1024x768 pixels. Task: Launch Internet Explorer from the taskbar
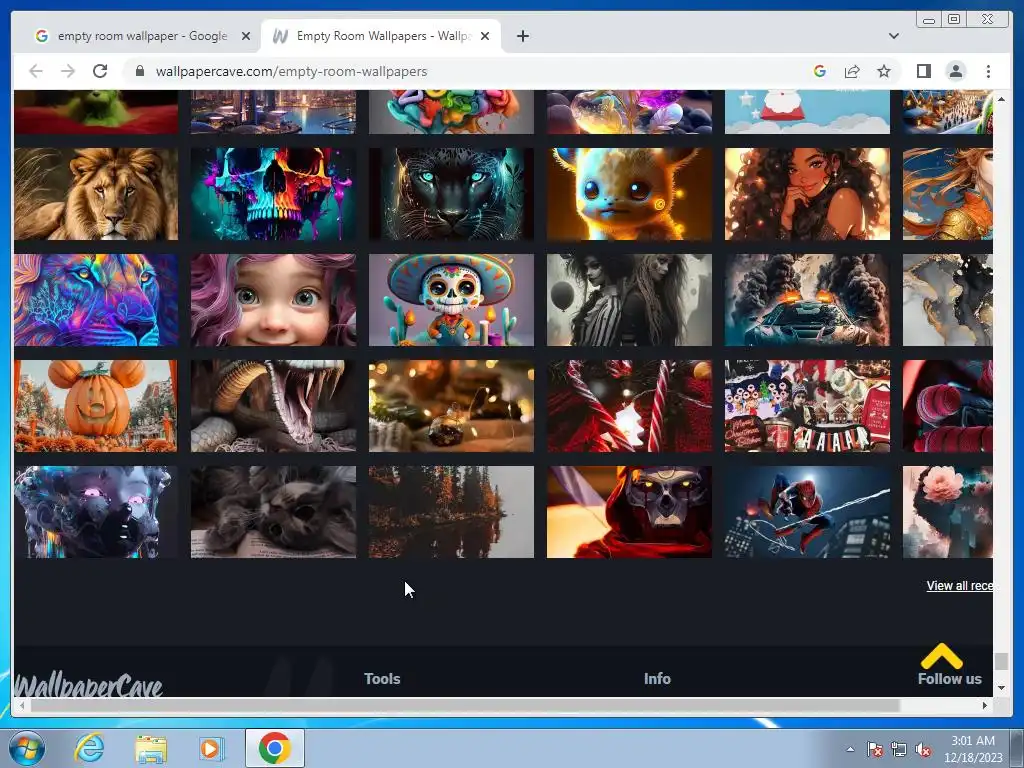pyautogui.click(x=89, y=748)
